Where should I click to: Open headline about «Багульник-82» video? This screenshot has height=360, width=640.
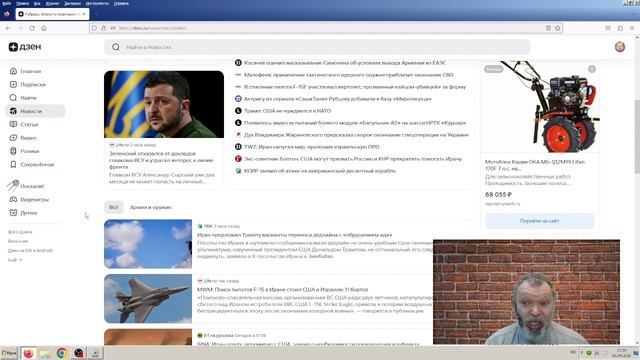[x=355, y=123]
